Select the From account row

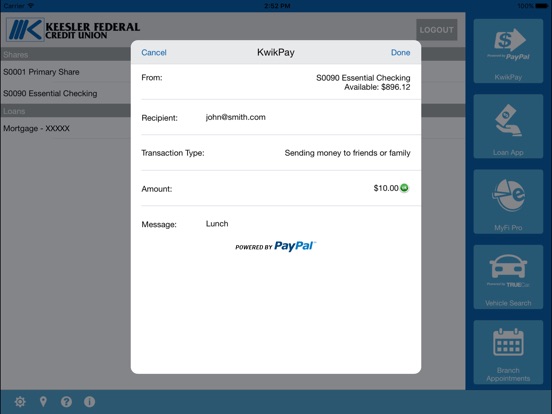pos(276,82)
